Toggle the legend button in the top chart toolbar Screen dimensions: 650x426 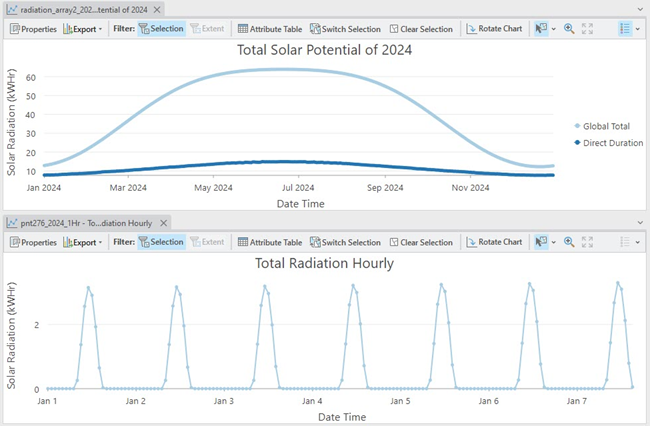[625, 29]
